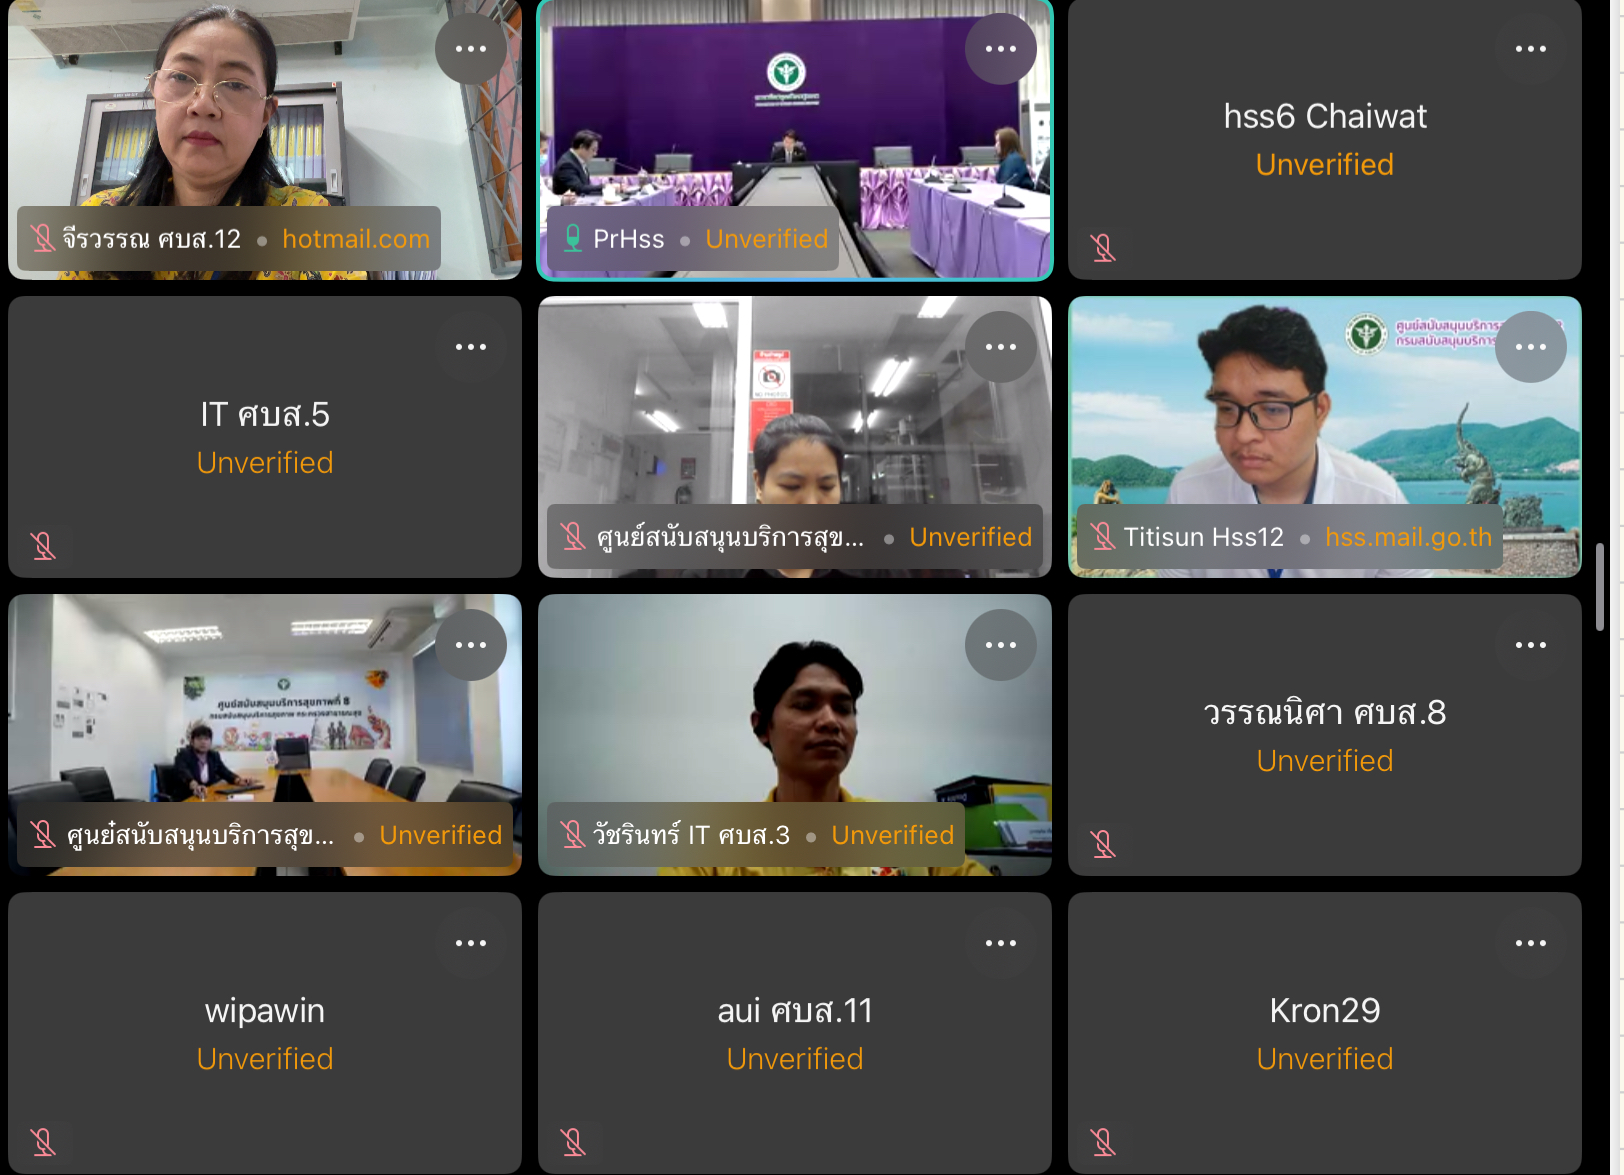Expand options on conference room ศบส.8 tile
Screen dimensions: 1624x1175
tap(470, 645)
